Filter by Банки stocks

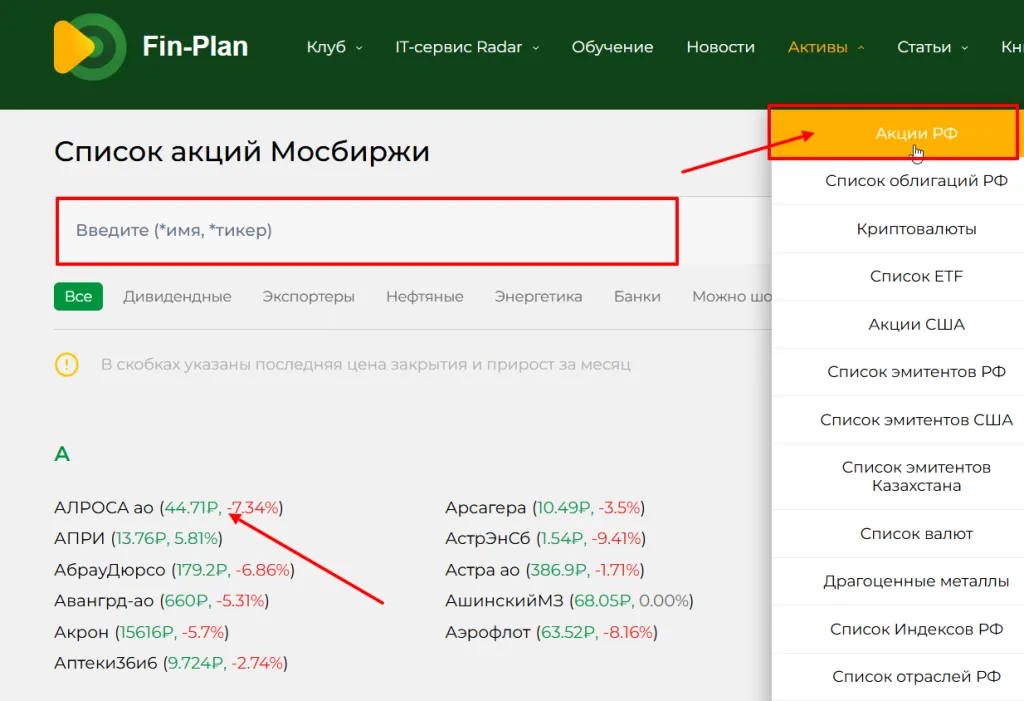click(637, 297)
